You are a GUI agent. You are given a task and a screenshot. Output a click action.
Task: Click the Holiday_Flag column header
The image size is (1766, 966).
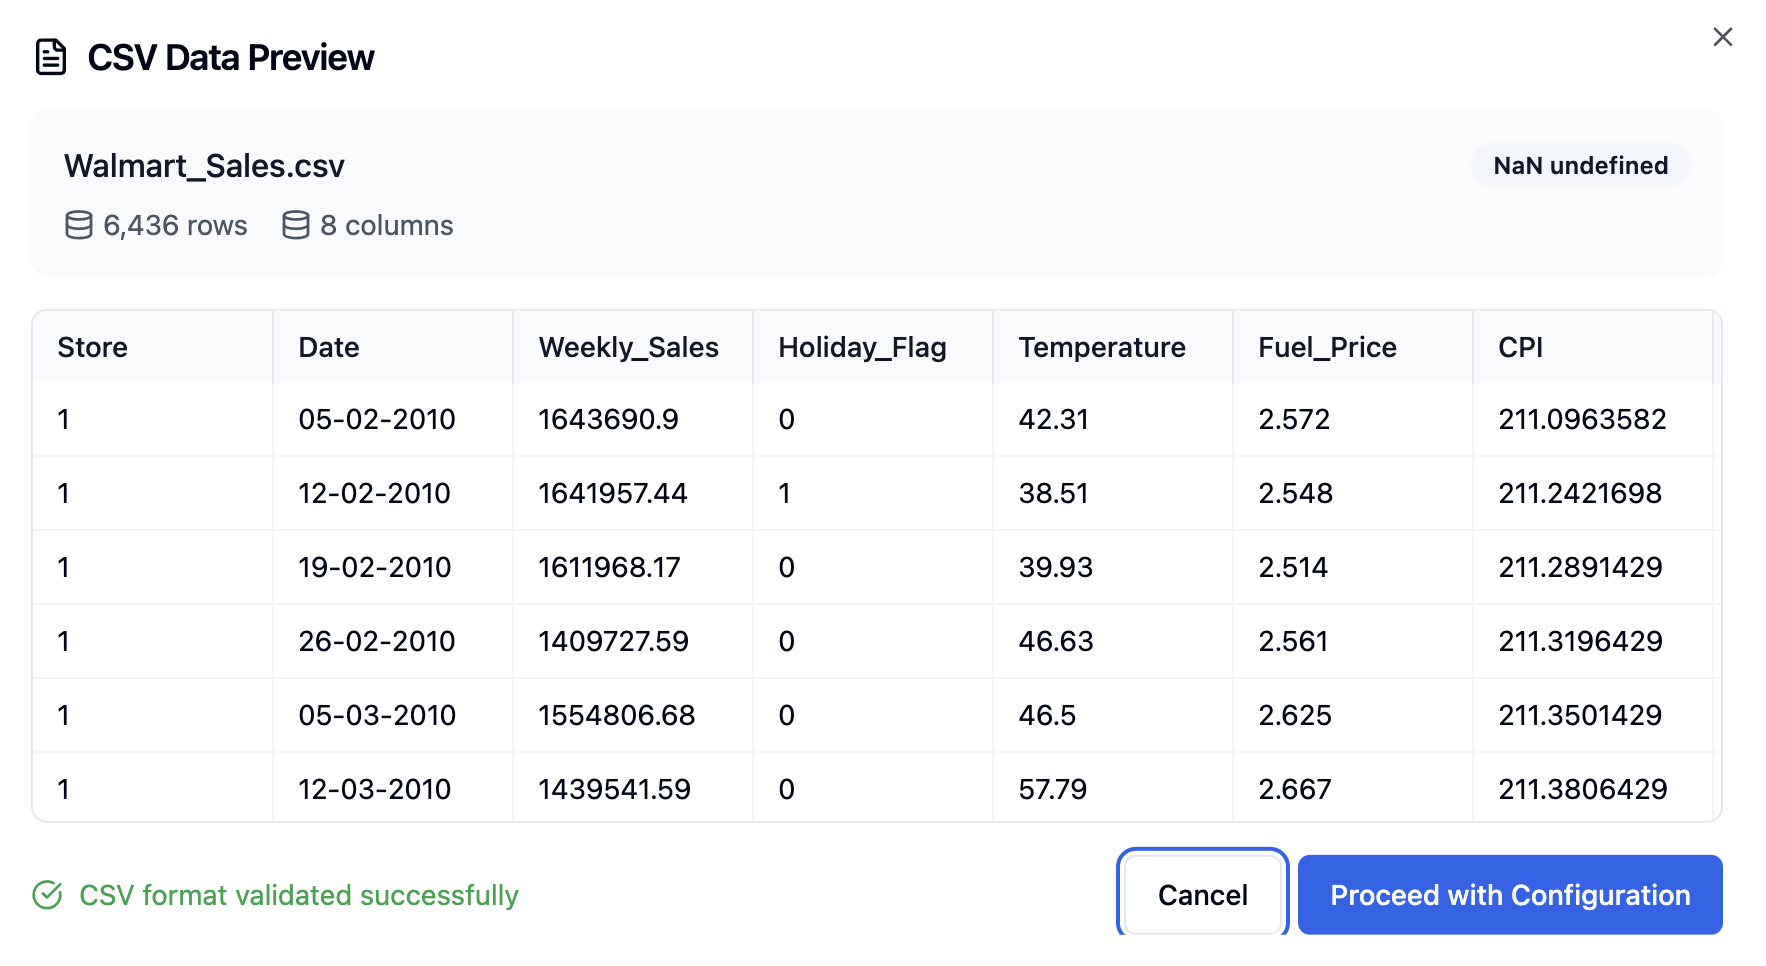click(862, 347)
